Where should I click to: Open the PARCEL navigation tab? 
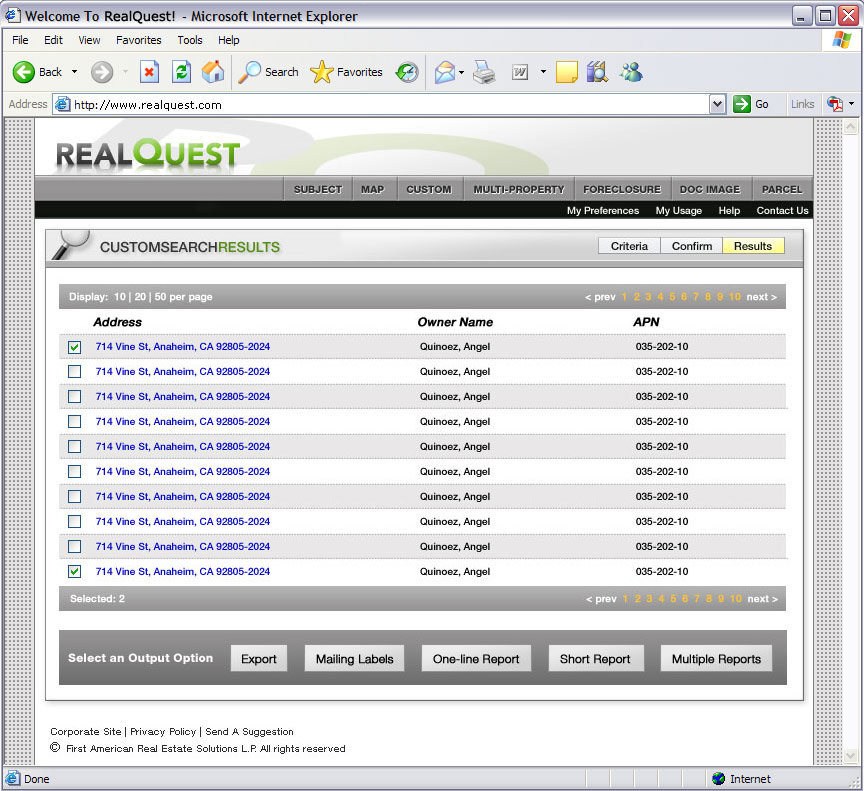782,189
